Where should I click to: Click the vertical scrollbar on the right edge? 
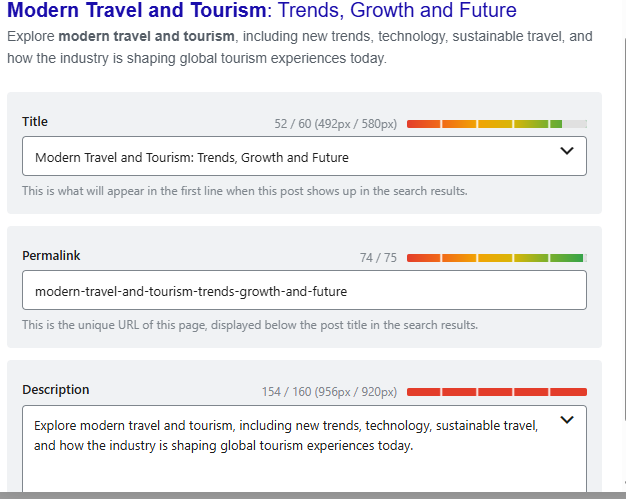[623, 90]
